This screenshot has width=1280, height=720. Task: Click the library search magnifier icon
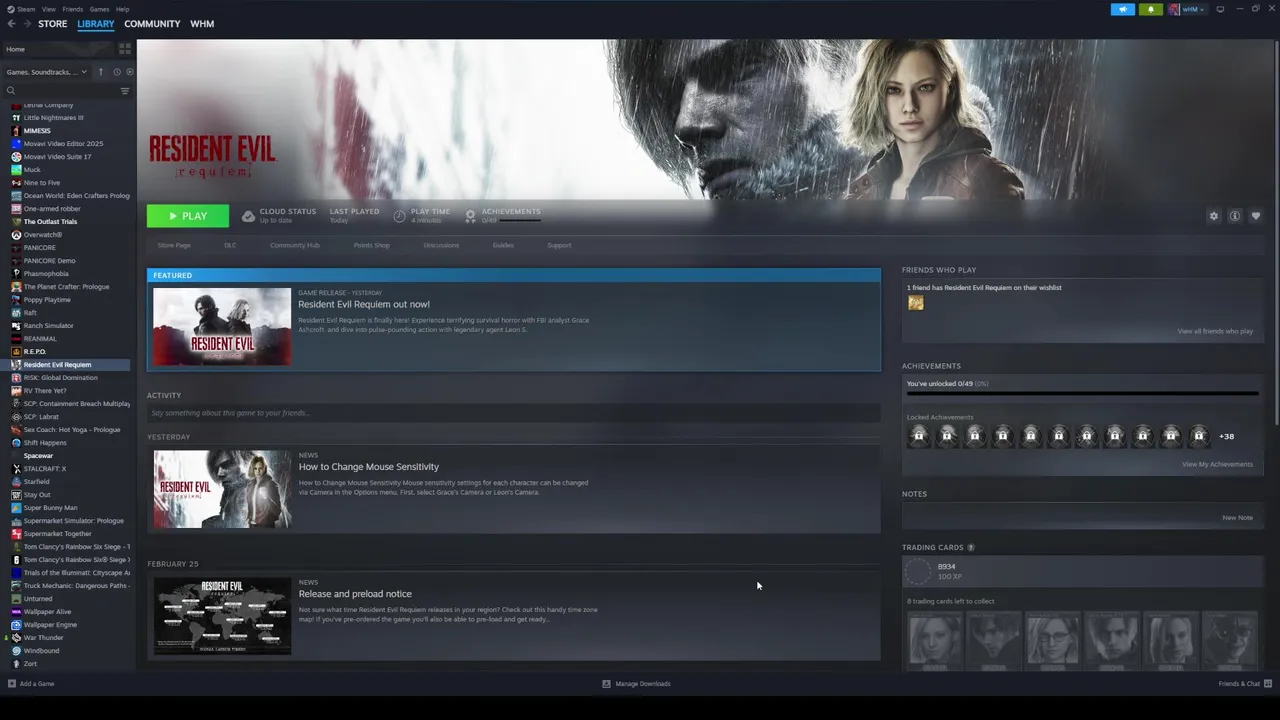tap(11, 91)
